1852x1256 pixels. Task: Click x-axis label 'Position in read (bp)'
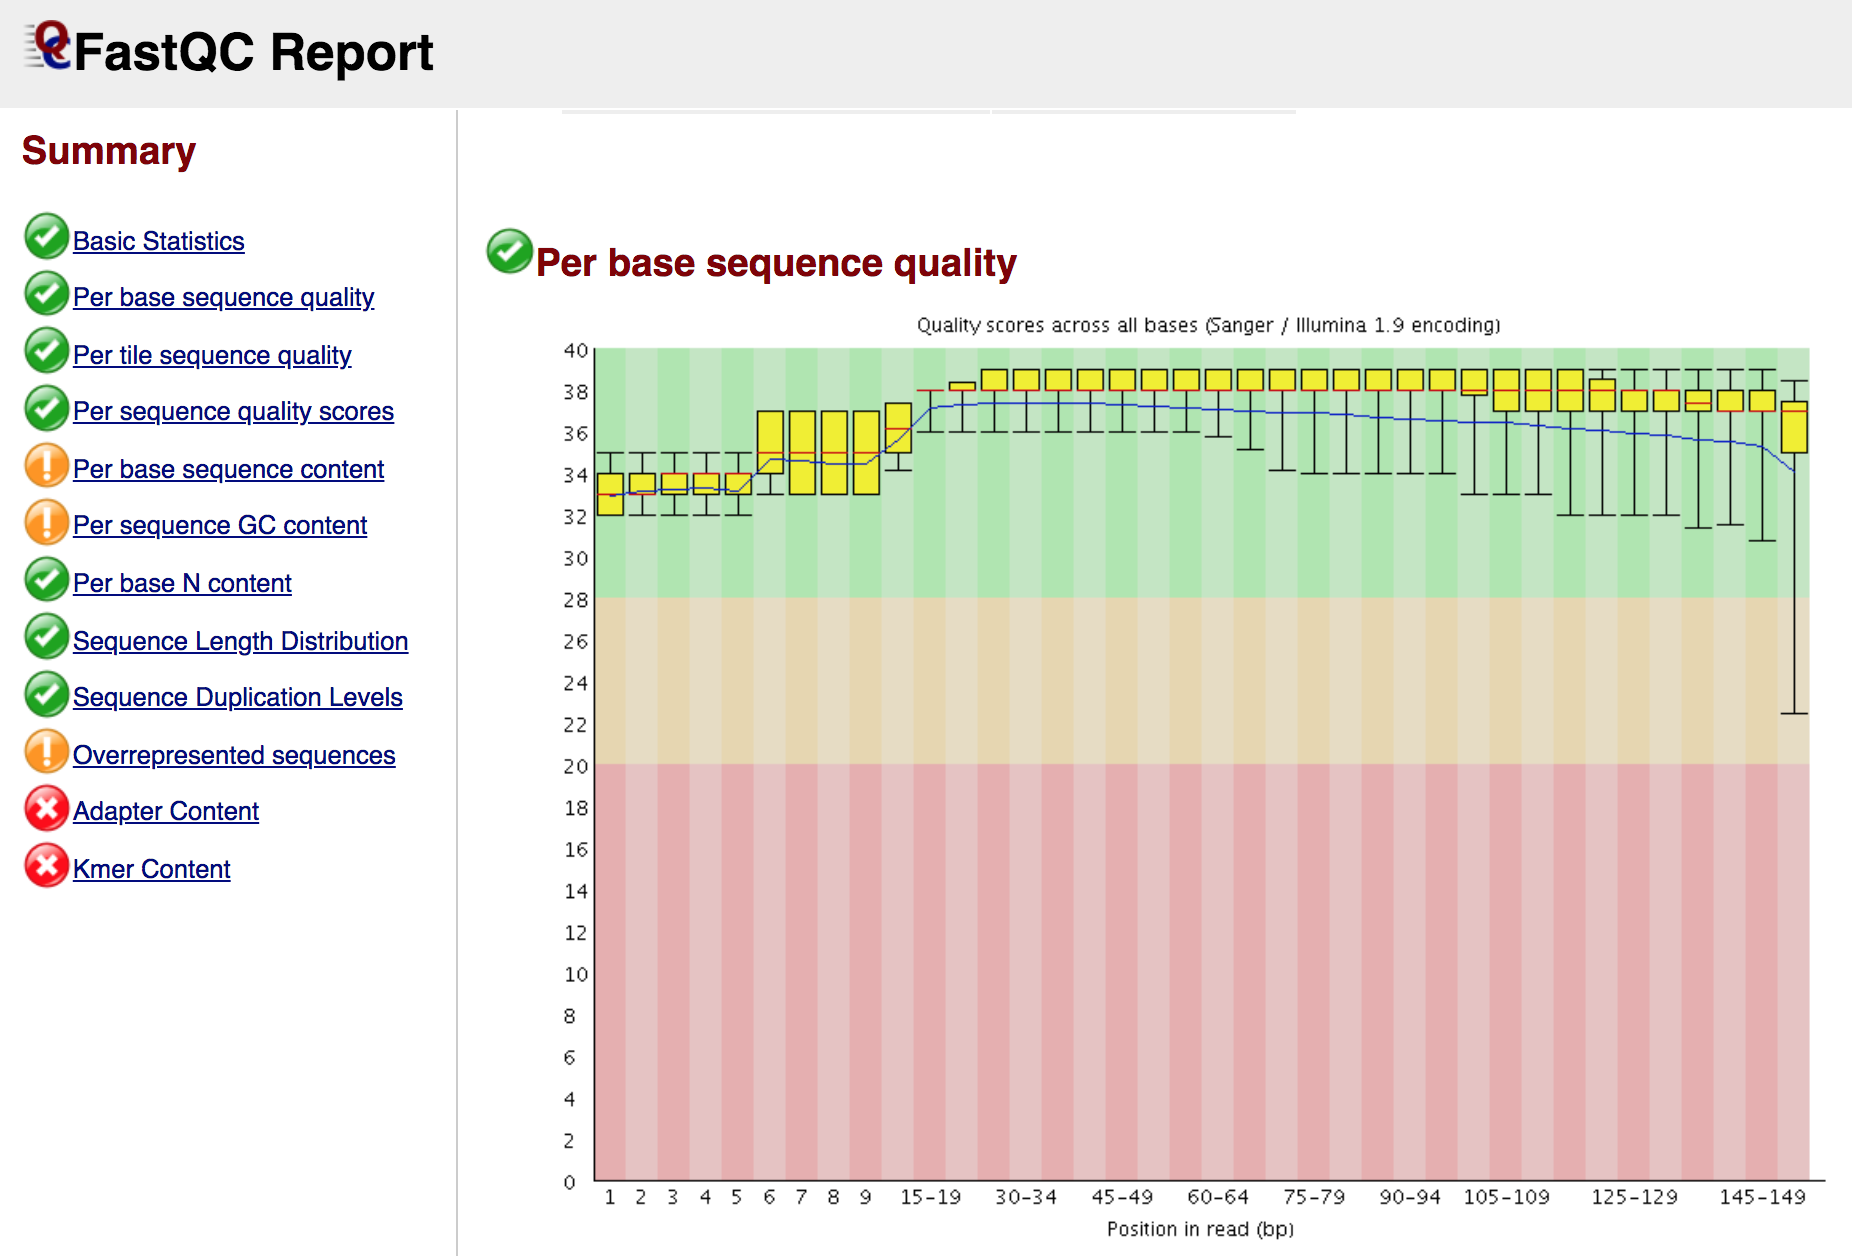click(1200, 1229)
